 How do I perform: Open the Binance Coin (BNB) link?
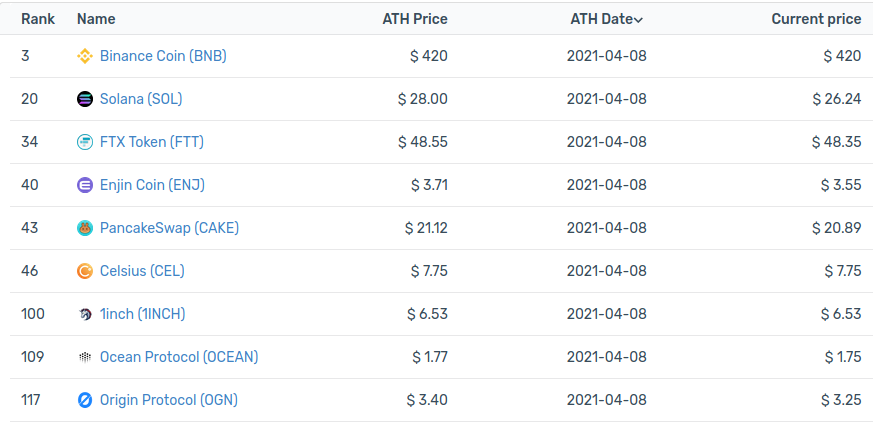pos(163,56)
